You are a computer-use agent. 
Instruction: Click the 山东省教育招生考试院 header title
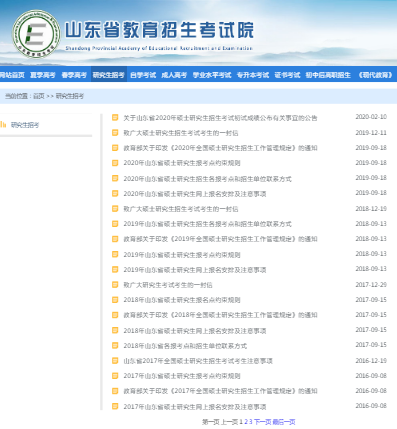pos(159,30)
